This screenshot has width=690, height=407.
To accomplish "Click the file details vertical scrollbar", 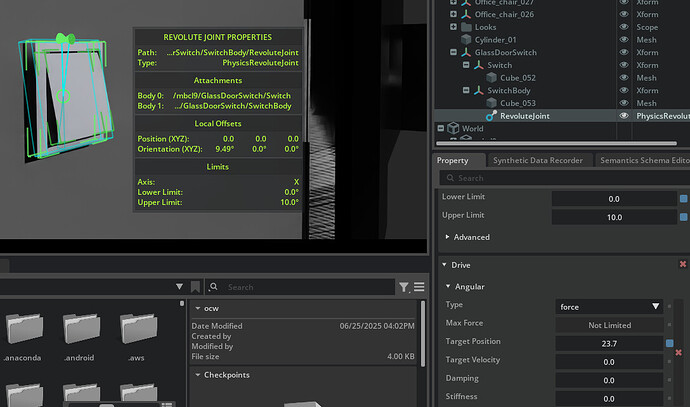I will [x=423, y=334].
